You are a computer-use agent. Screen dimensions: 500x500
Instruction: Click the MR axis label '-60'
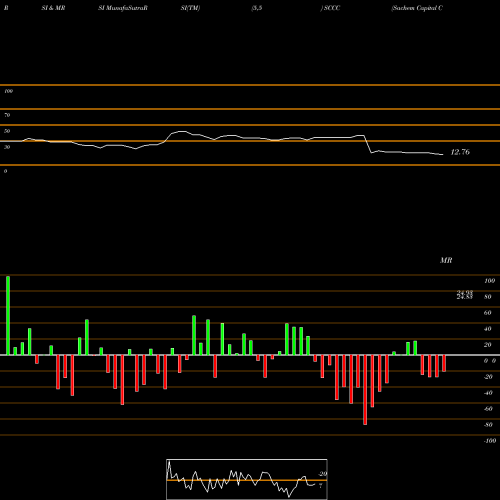[488, 409]
